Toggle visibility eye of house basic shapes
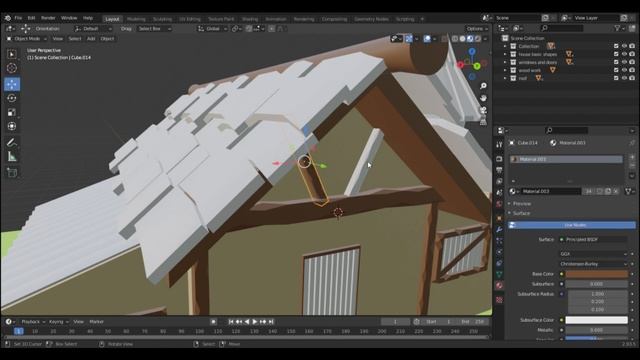Viewport: 640px width, 360px height. coord(624,54)
